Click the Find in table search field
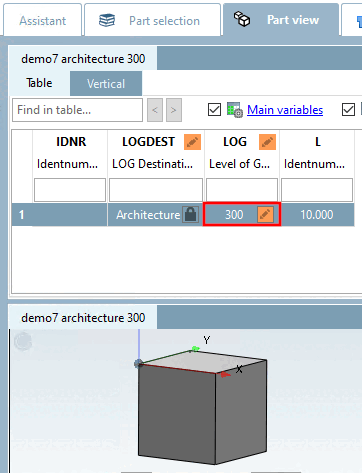The image size is (362, 473). click(x=77, y=110)
